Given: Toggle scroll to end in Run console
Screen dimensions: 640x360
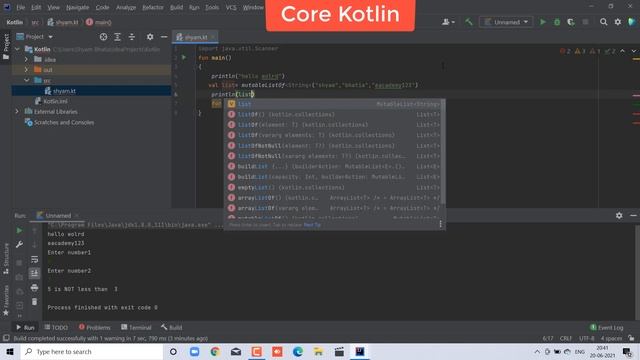Looking at the screenshot, I should click(34, 273).
